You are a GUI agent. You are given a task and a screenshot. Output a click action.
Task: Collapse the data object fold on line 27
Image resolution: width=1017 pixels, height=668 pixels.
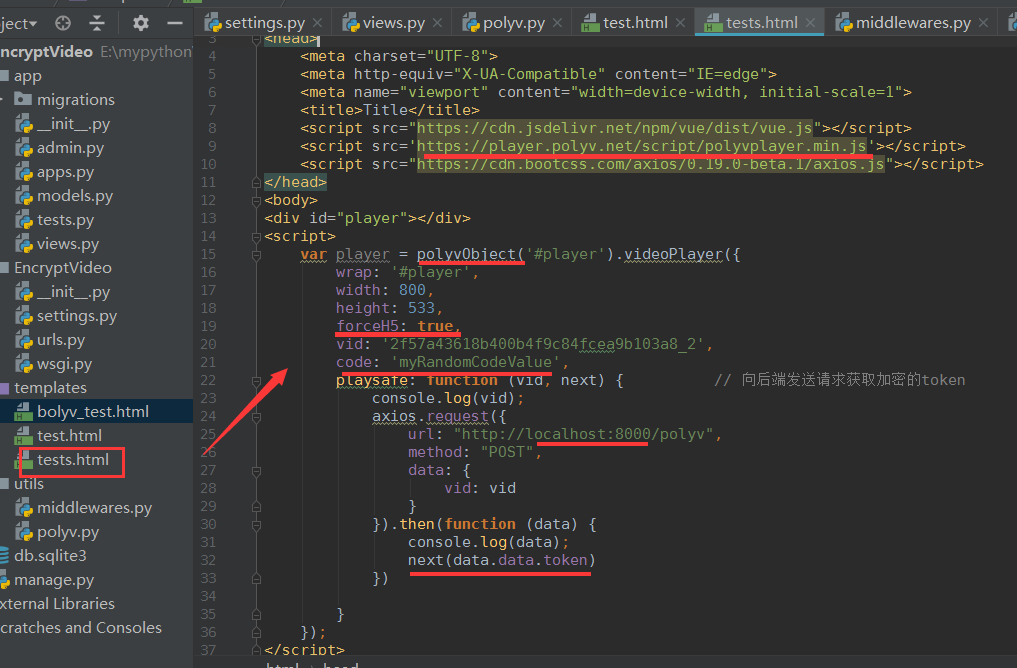(256, 471)
